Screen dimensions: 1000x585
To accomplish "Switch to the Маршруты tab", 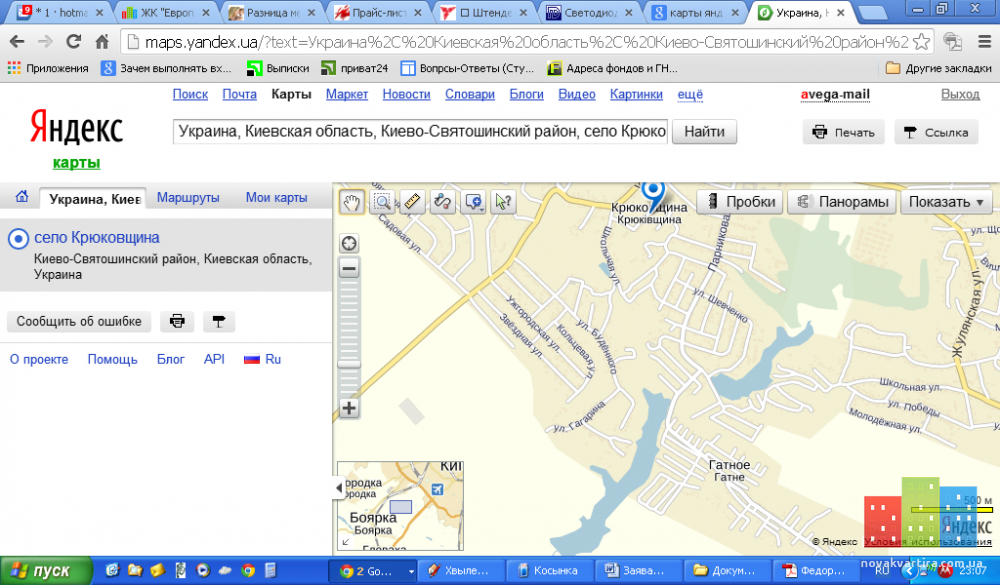I will 188,198.
